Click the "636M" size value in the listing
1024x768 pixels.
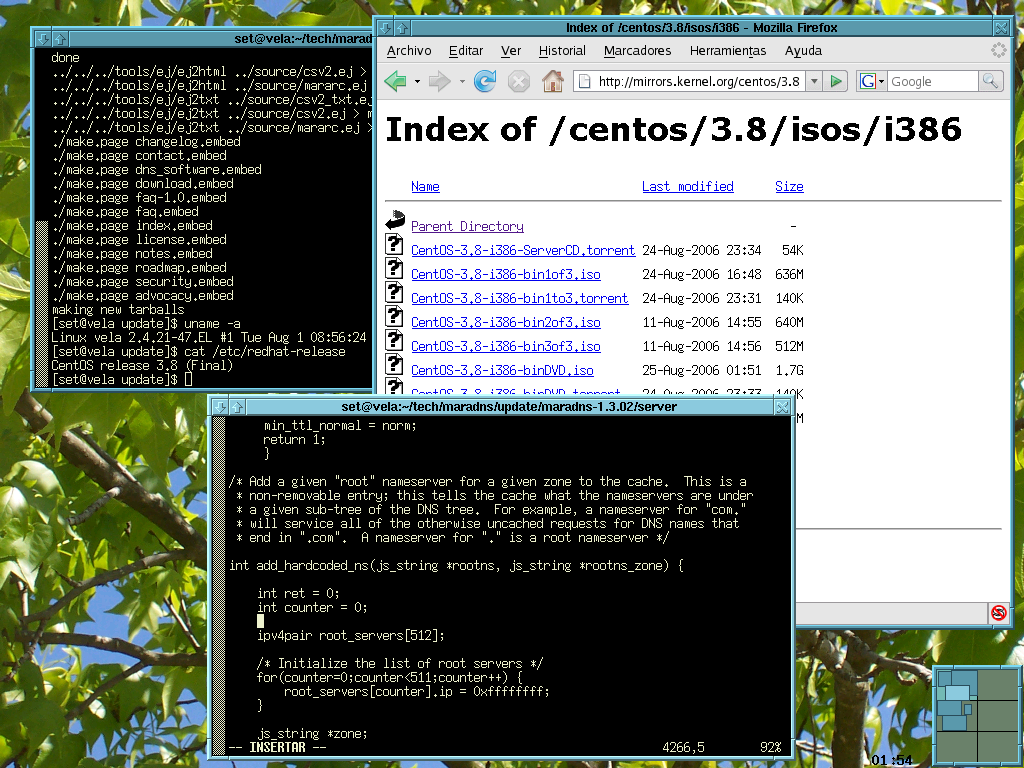coord(789,275)
